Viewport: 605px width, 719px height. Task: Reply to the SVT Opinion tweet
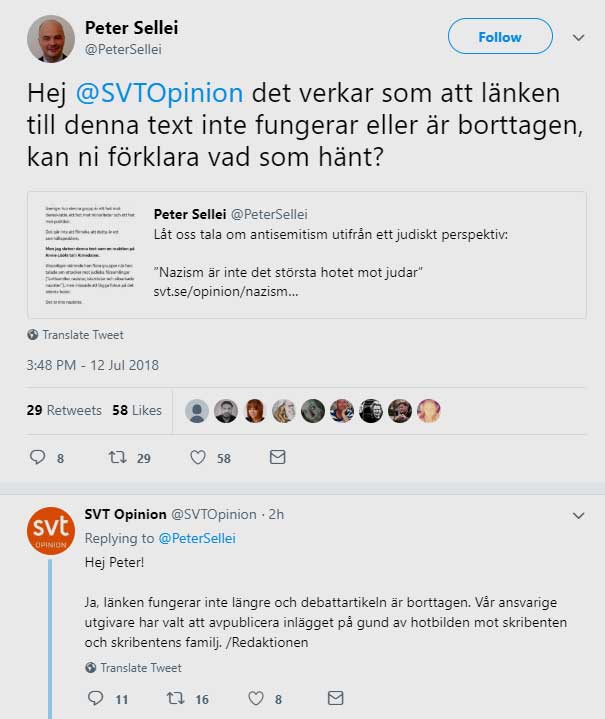[x=95, y=698]
